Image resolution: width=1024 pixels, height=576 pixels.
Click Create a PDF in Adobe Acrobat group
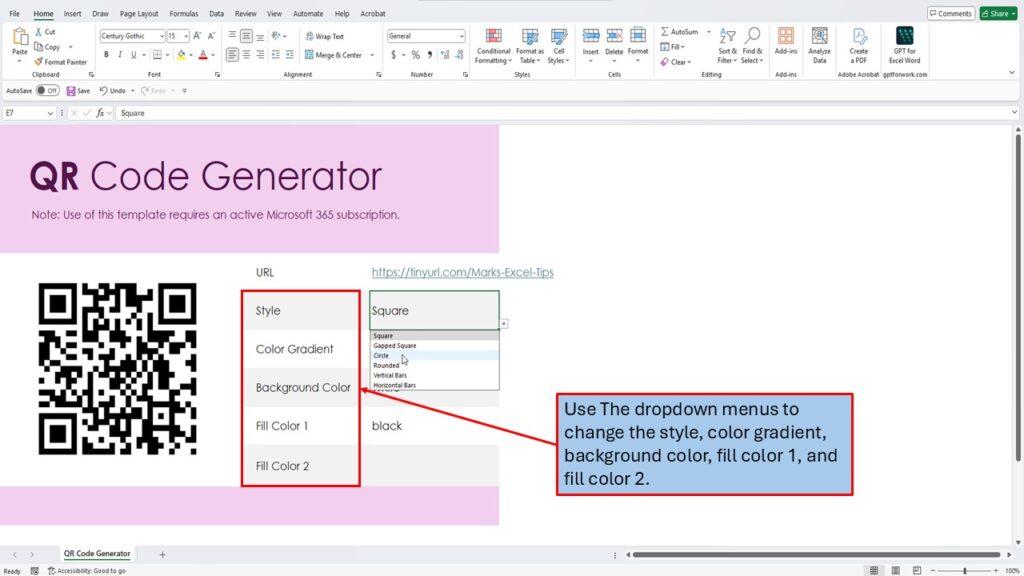(859, 45)
